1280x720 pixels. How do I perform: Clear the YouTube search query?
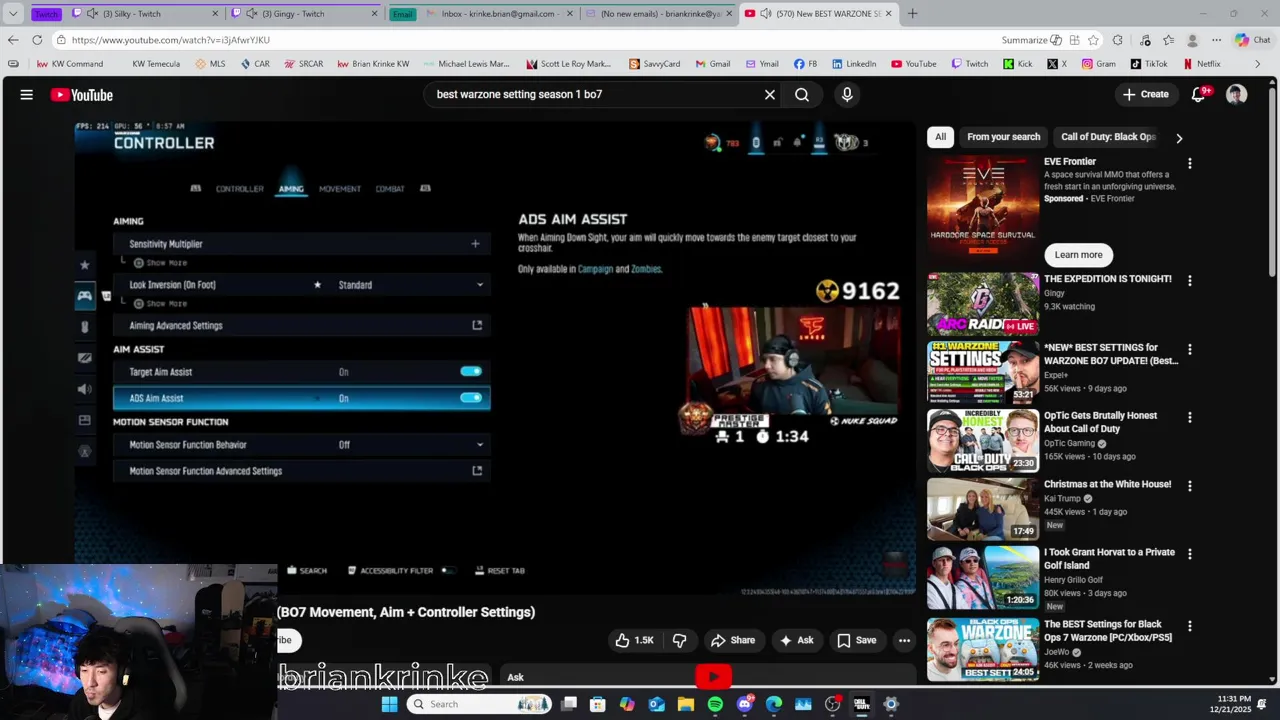coord(770,94)
